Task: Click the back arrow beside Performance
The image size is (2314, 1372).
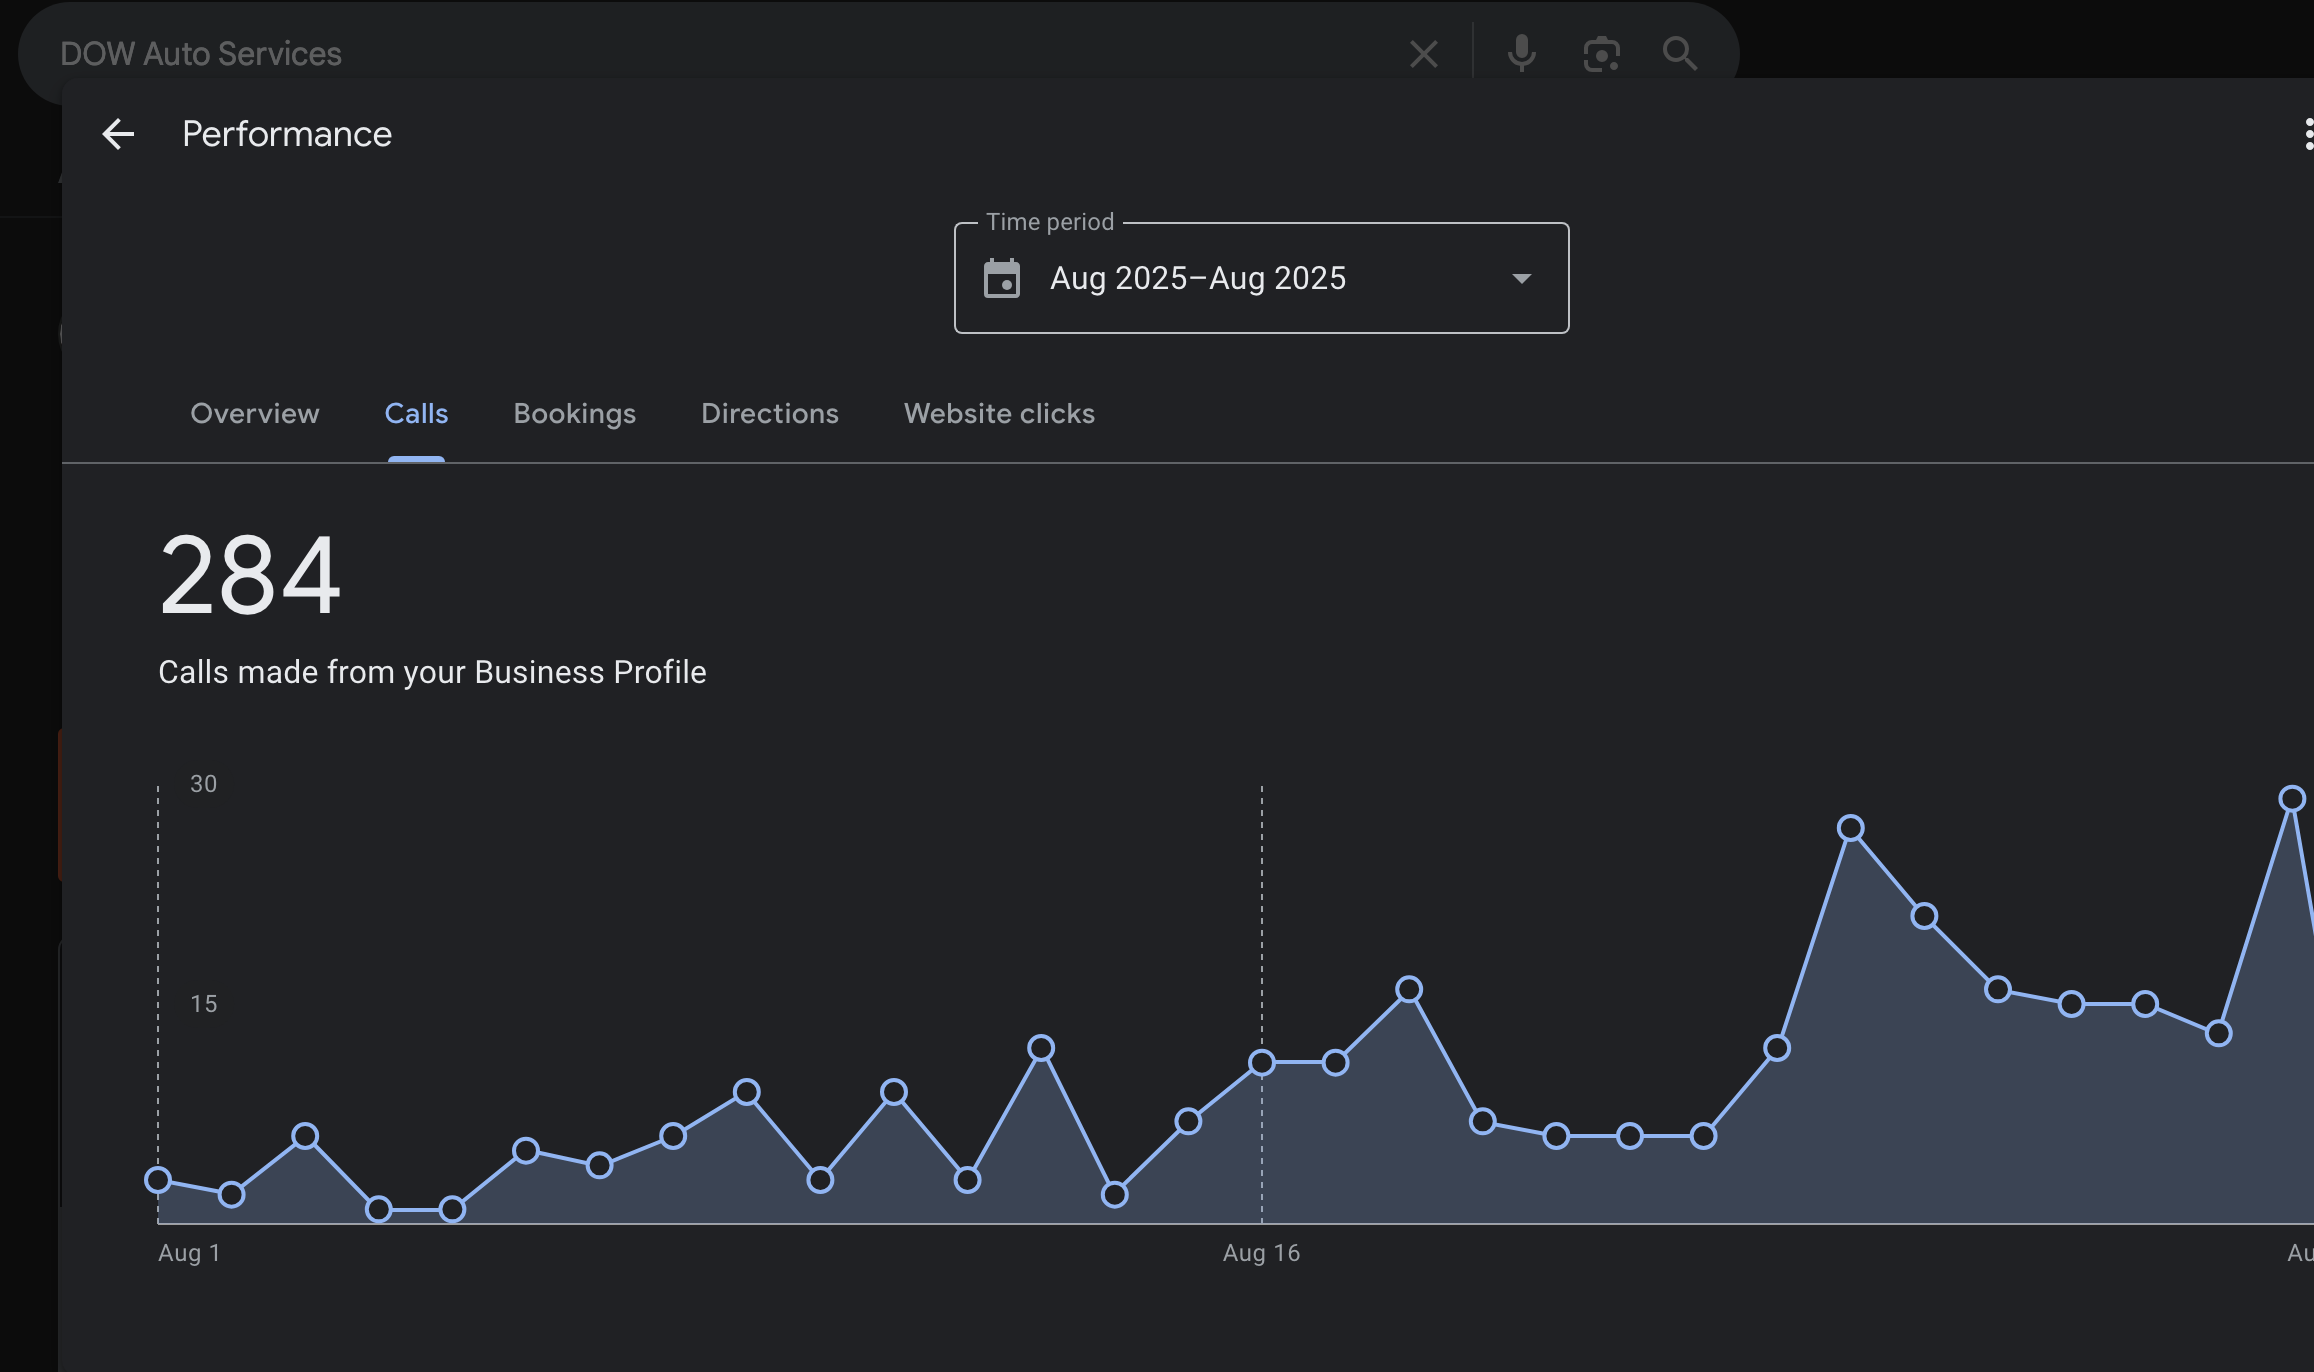Action: coord(118,134)
